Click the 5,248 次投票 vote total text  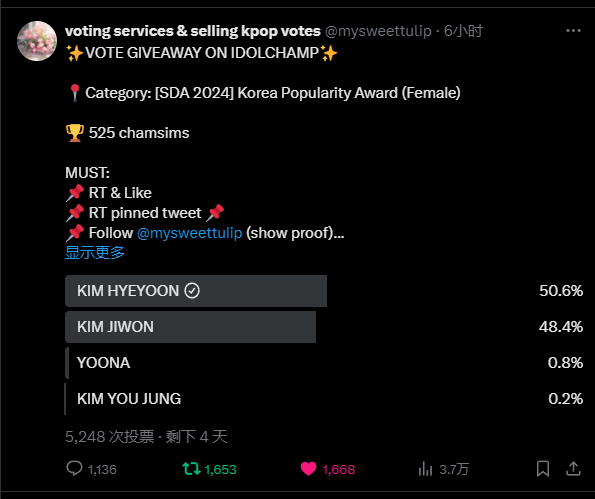coord(110,437)
